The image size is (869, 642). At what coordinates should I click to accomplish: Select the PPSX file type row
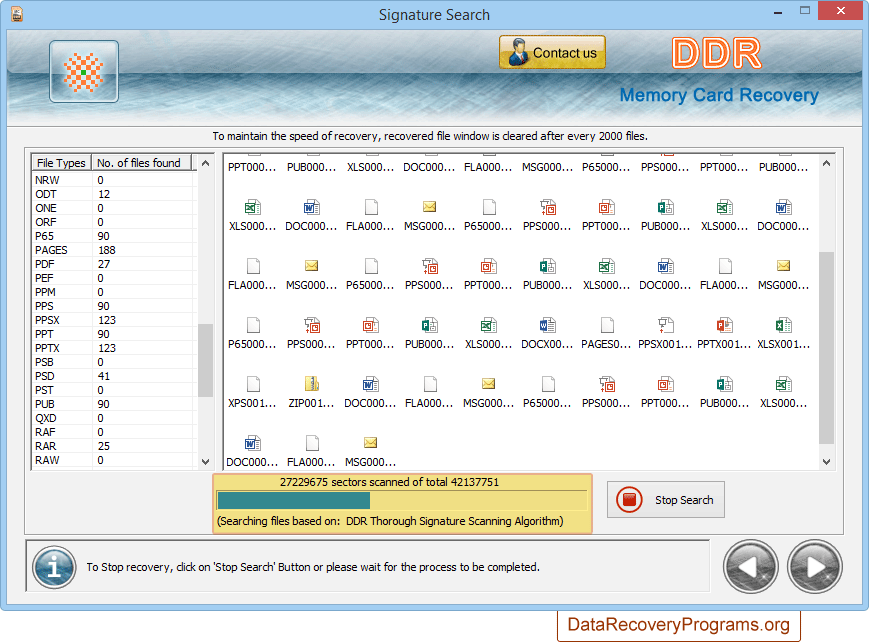point(114,320)
